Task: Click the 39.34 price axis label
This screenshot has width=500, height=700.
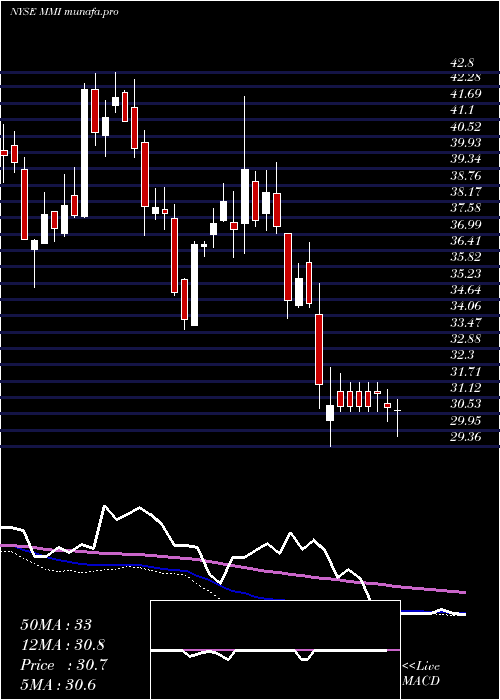Action: pos(465,159)
